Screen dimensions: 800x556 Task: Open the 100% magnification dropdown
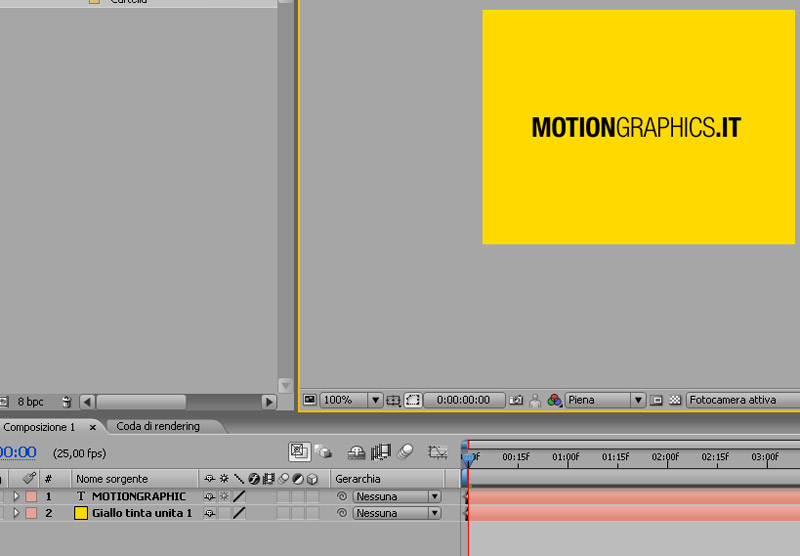coord(351,400)
